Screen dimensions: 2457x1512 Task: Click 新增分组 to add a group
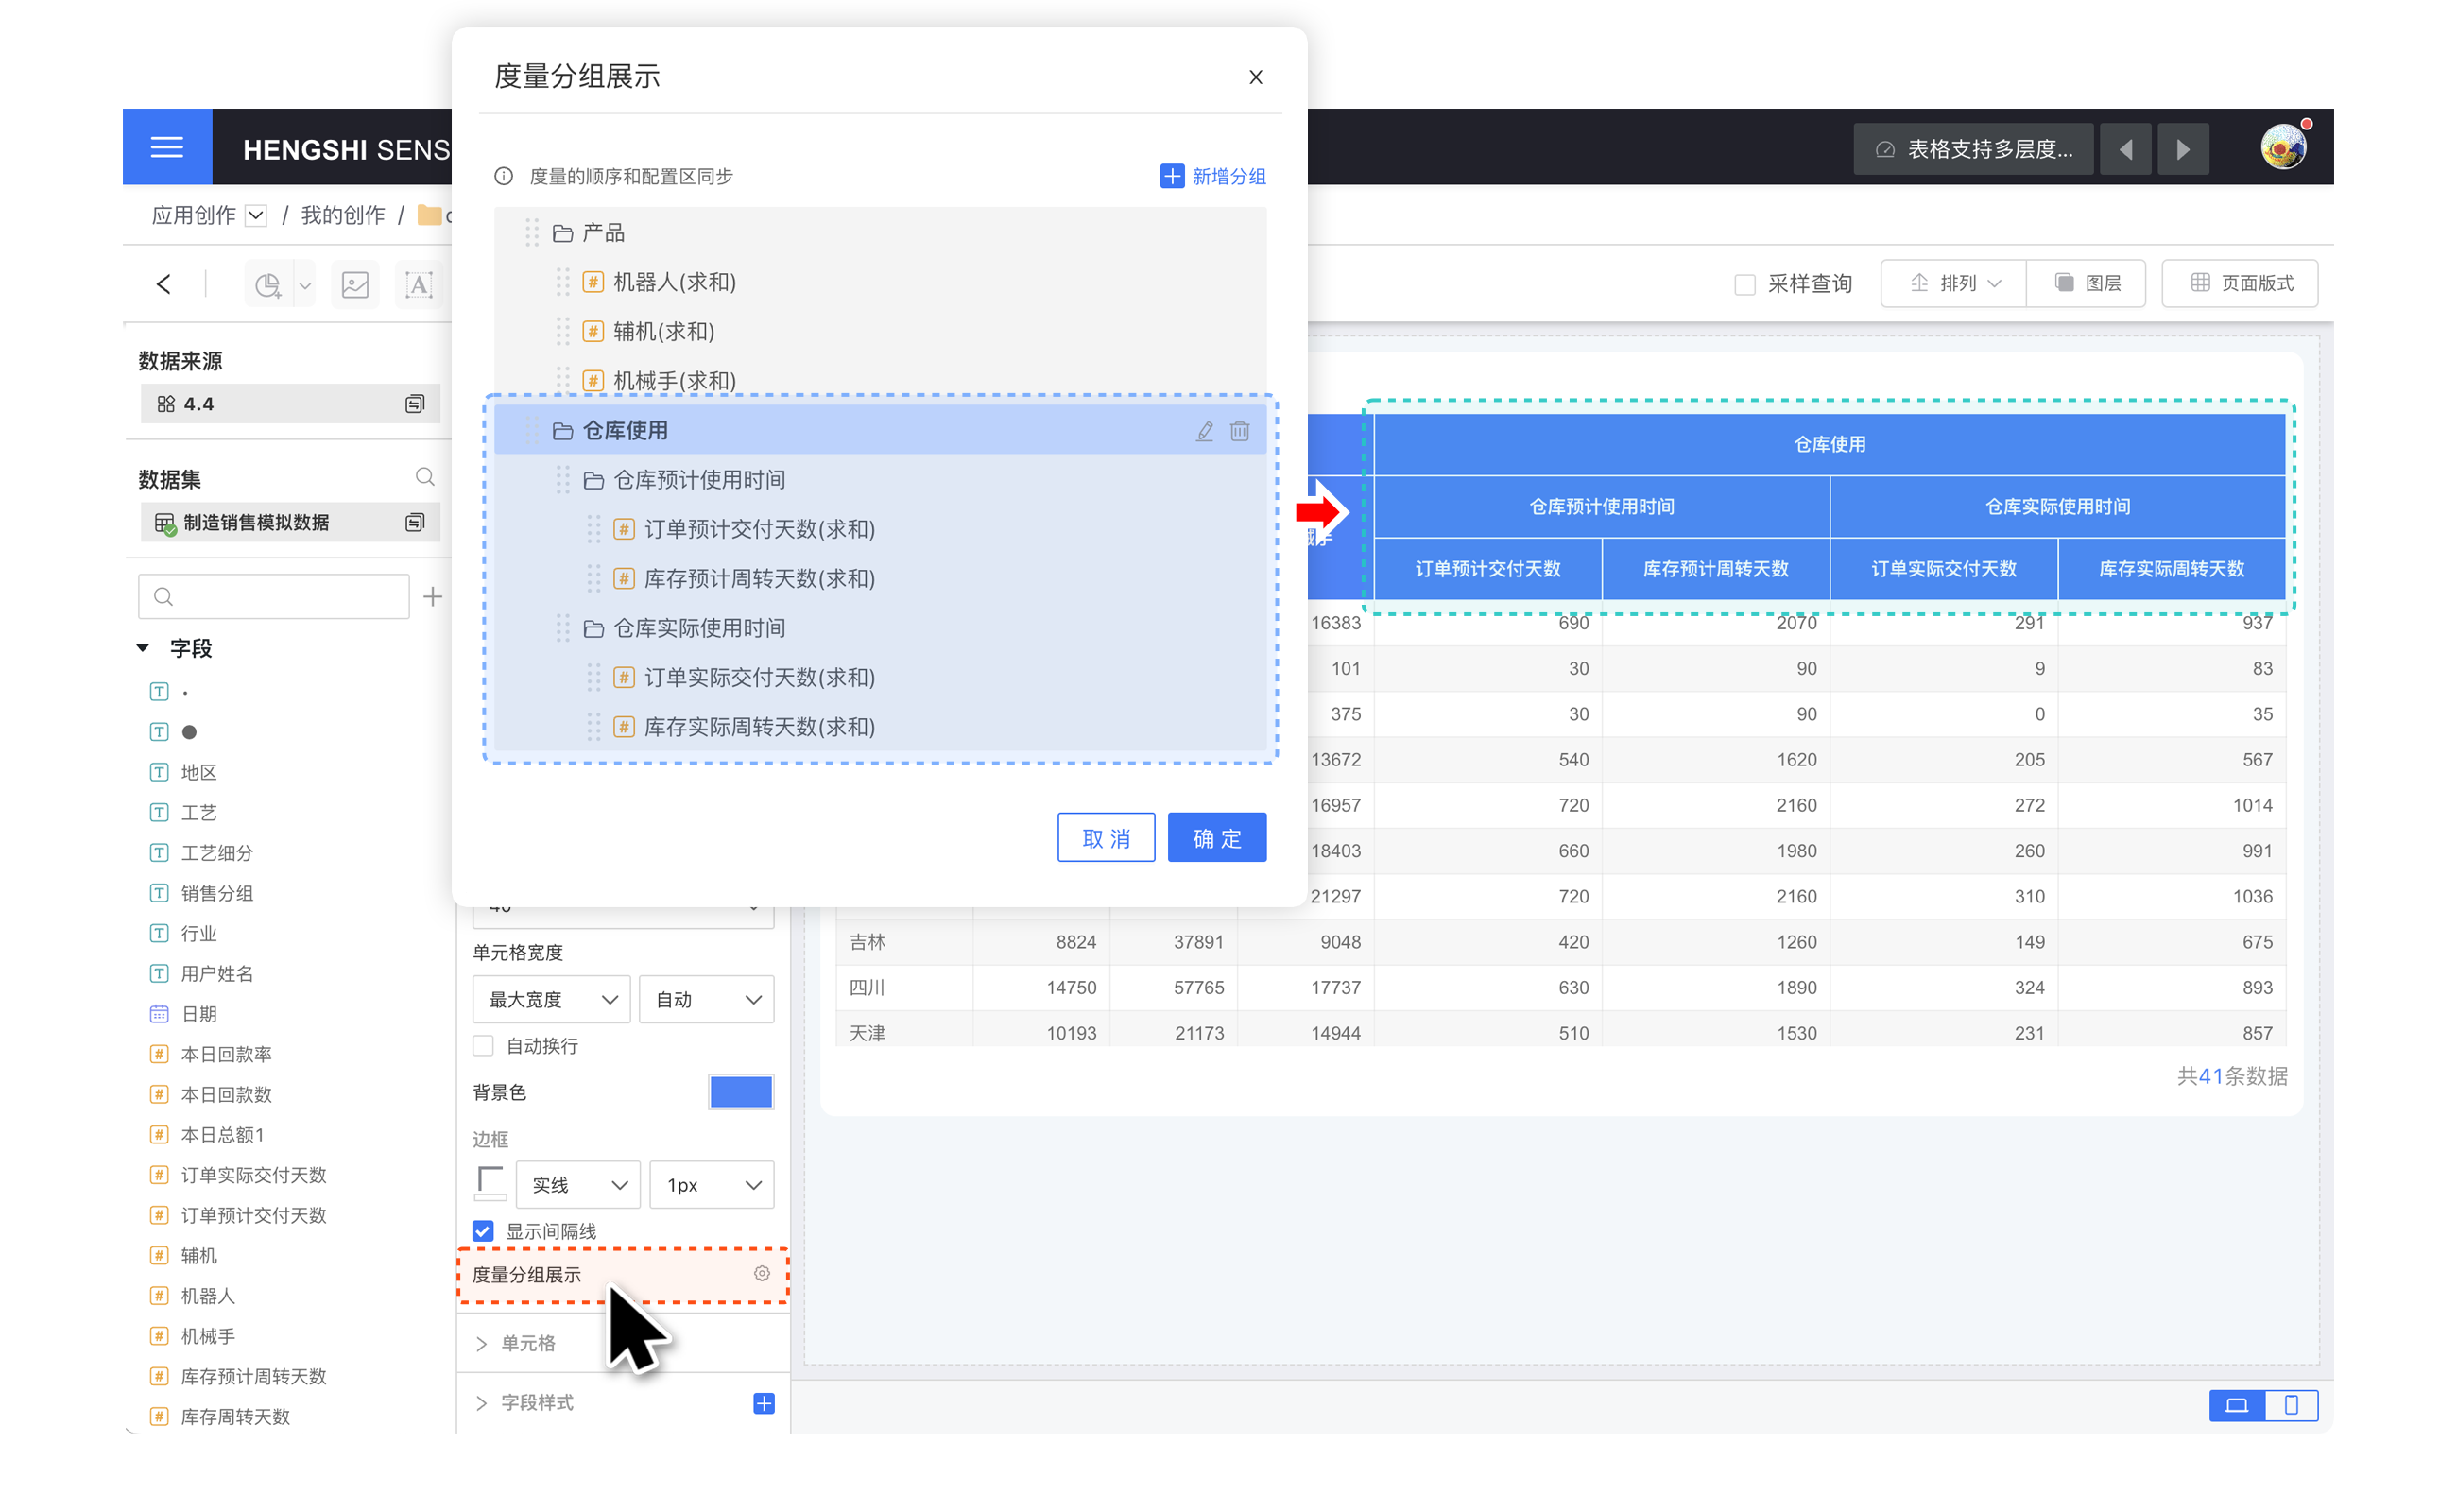1212,176
